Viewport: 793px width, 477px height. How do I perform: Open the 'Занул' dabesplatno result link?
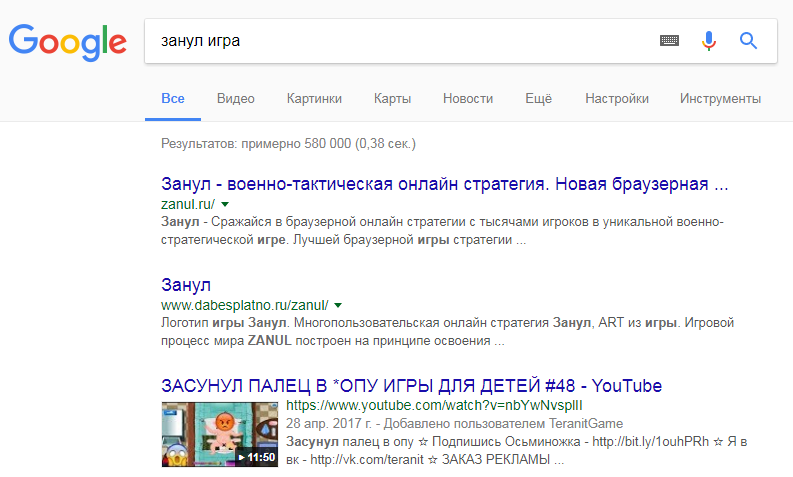(x=186, y=285)
